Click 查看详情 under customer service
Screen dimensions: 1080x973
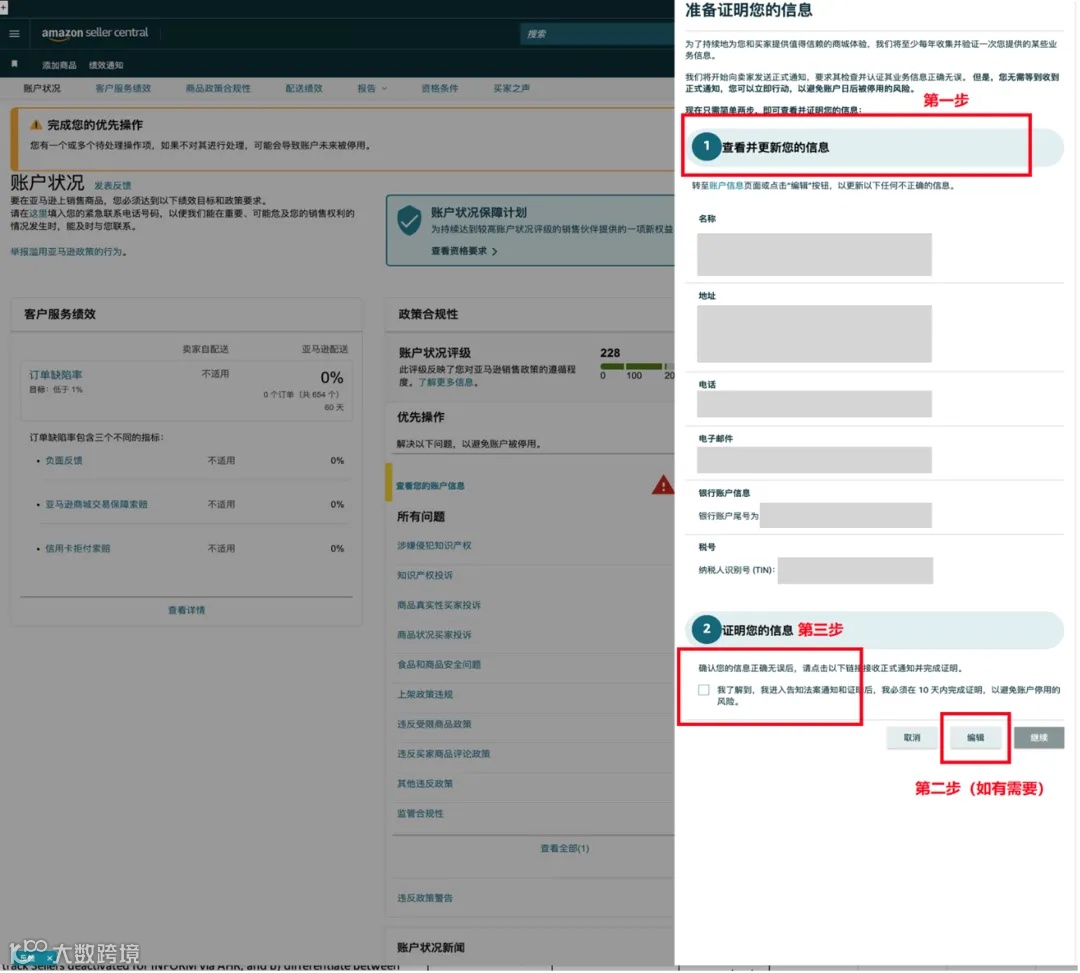pos(187,610)
